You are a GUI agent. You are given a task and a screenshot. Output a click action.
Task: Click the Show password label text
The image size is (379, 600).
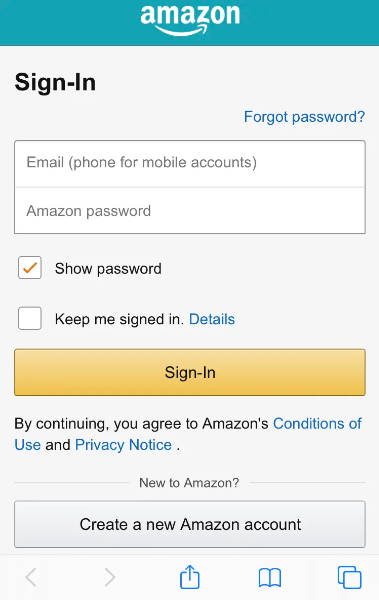point(108,269)
